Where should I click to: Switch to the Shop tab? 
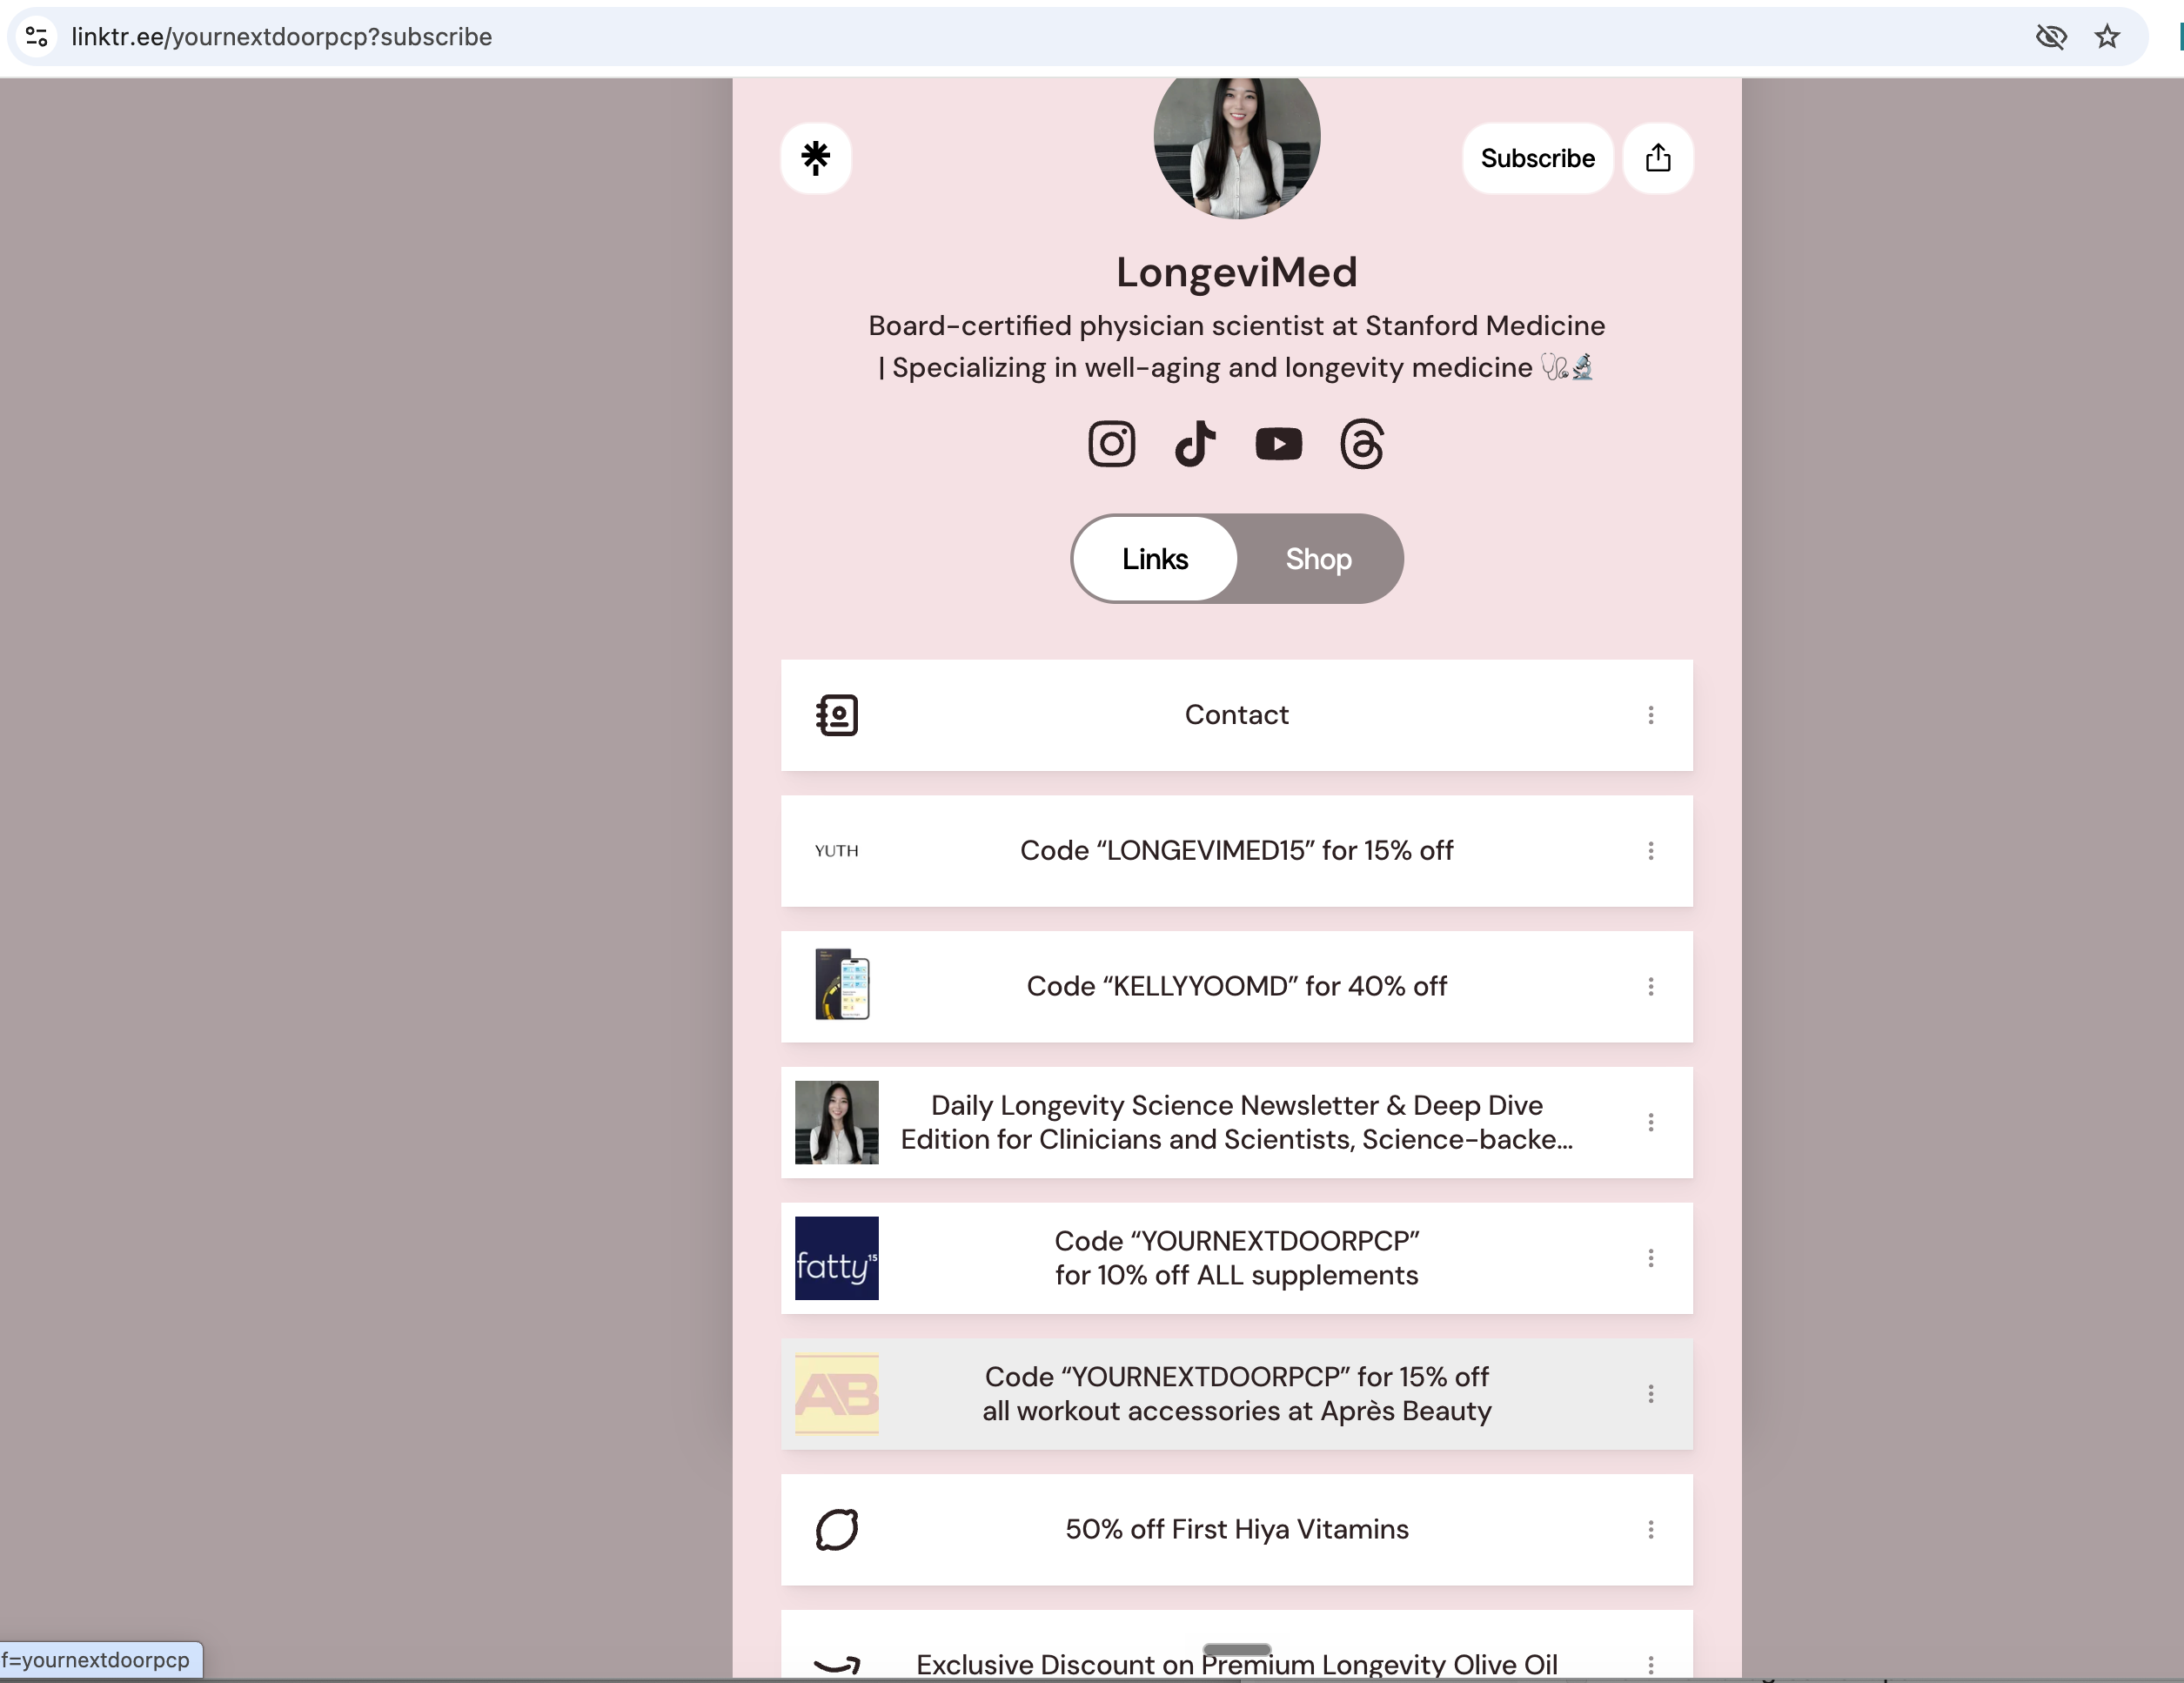(x=1318, y=559)
